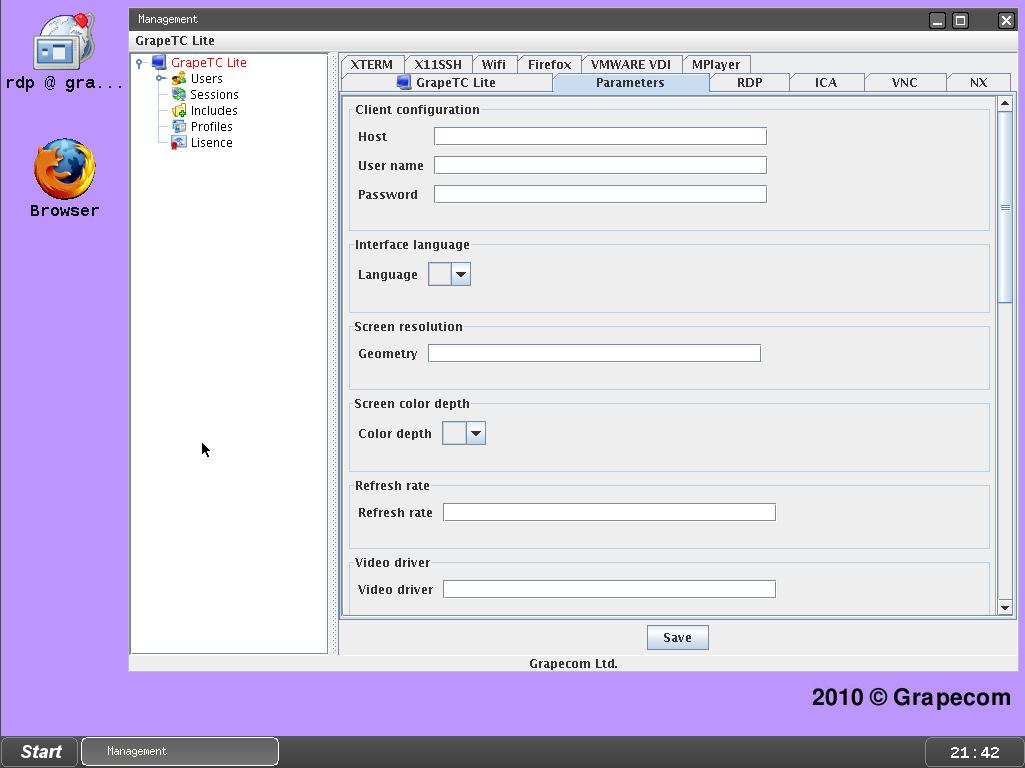
Task: Open the Start menu
Action: [41, 752]
